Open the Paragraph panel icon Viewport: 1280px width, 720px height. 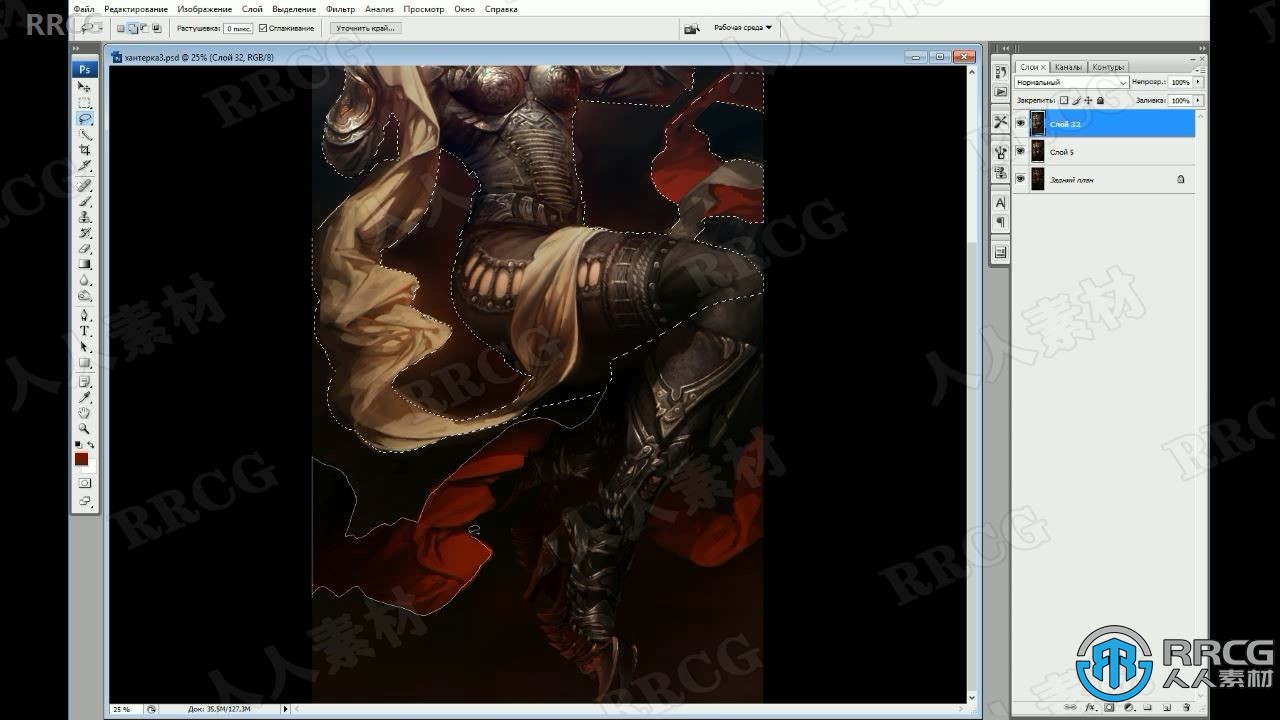click(1000, 222)
